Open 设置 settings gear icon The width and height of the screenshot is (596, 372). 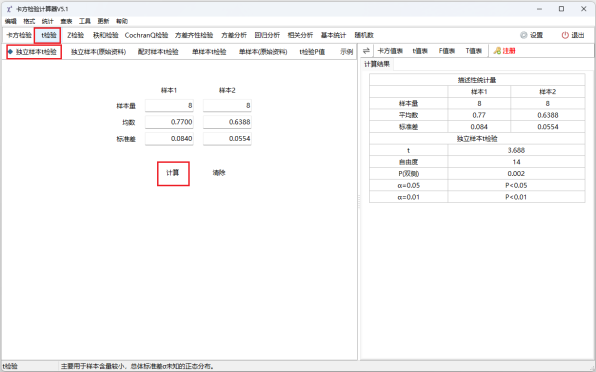tap(524, 35)
